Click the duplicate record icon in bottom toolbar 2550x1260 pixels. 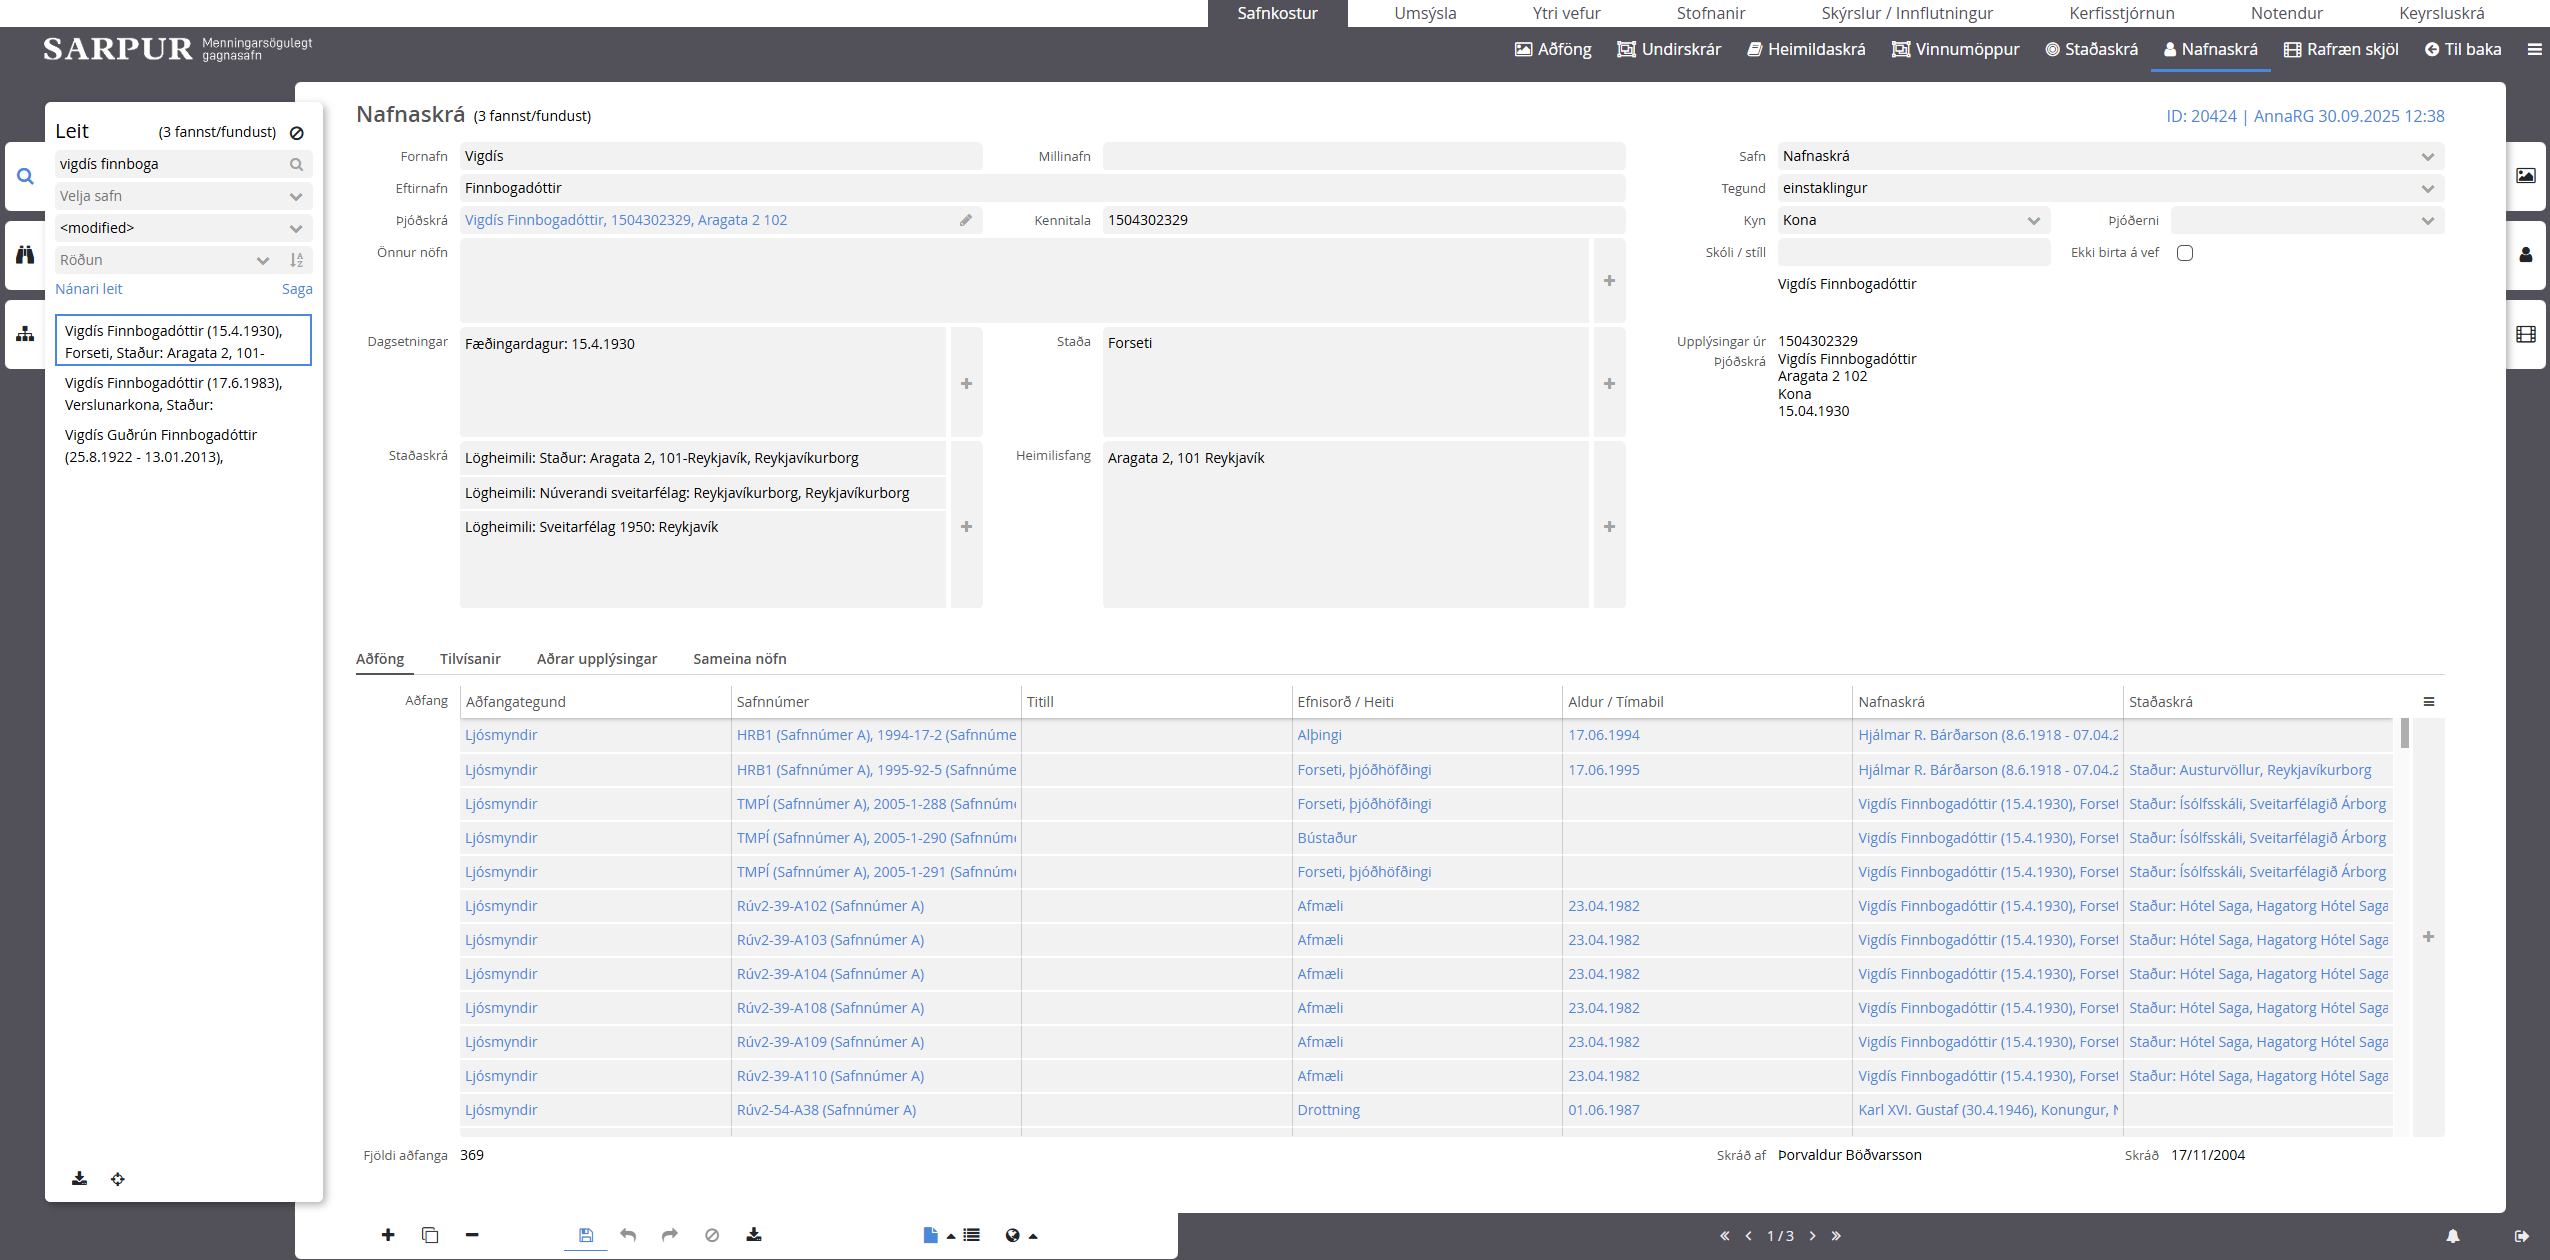[x=430, y=1235]
